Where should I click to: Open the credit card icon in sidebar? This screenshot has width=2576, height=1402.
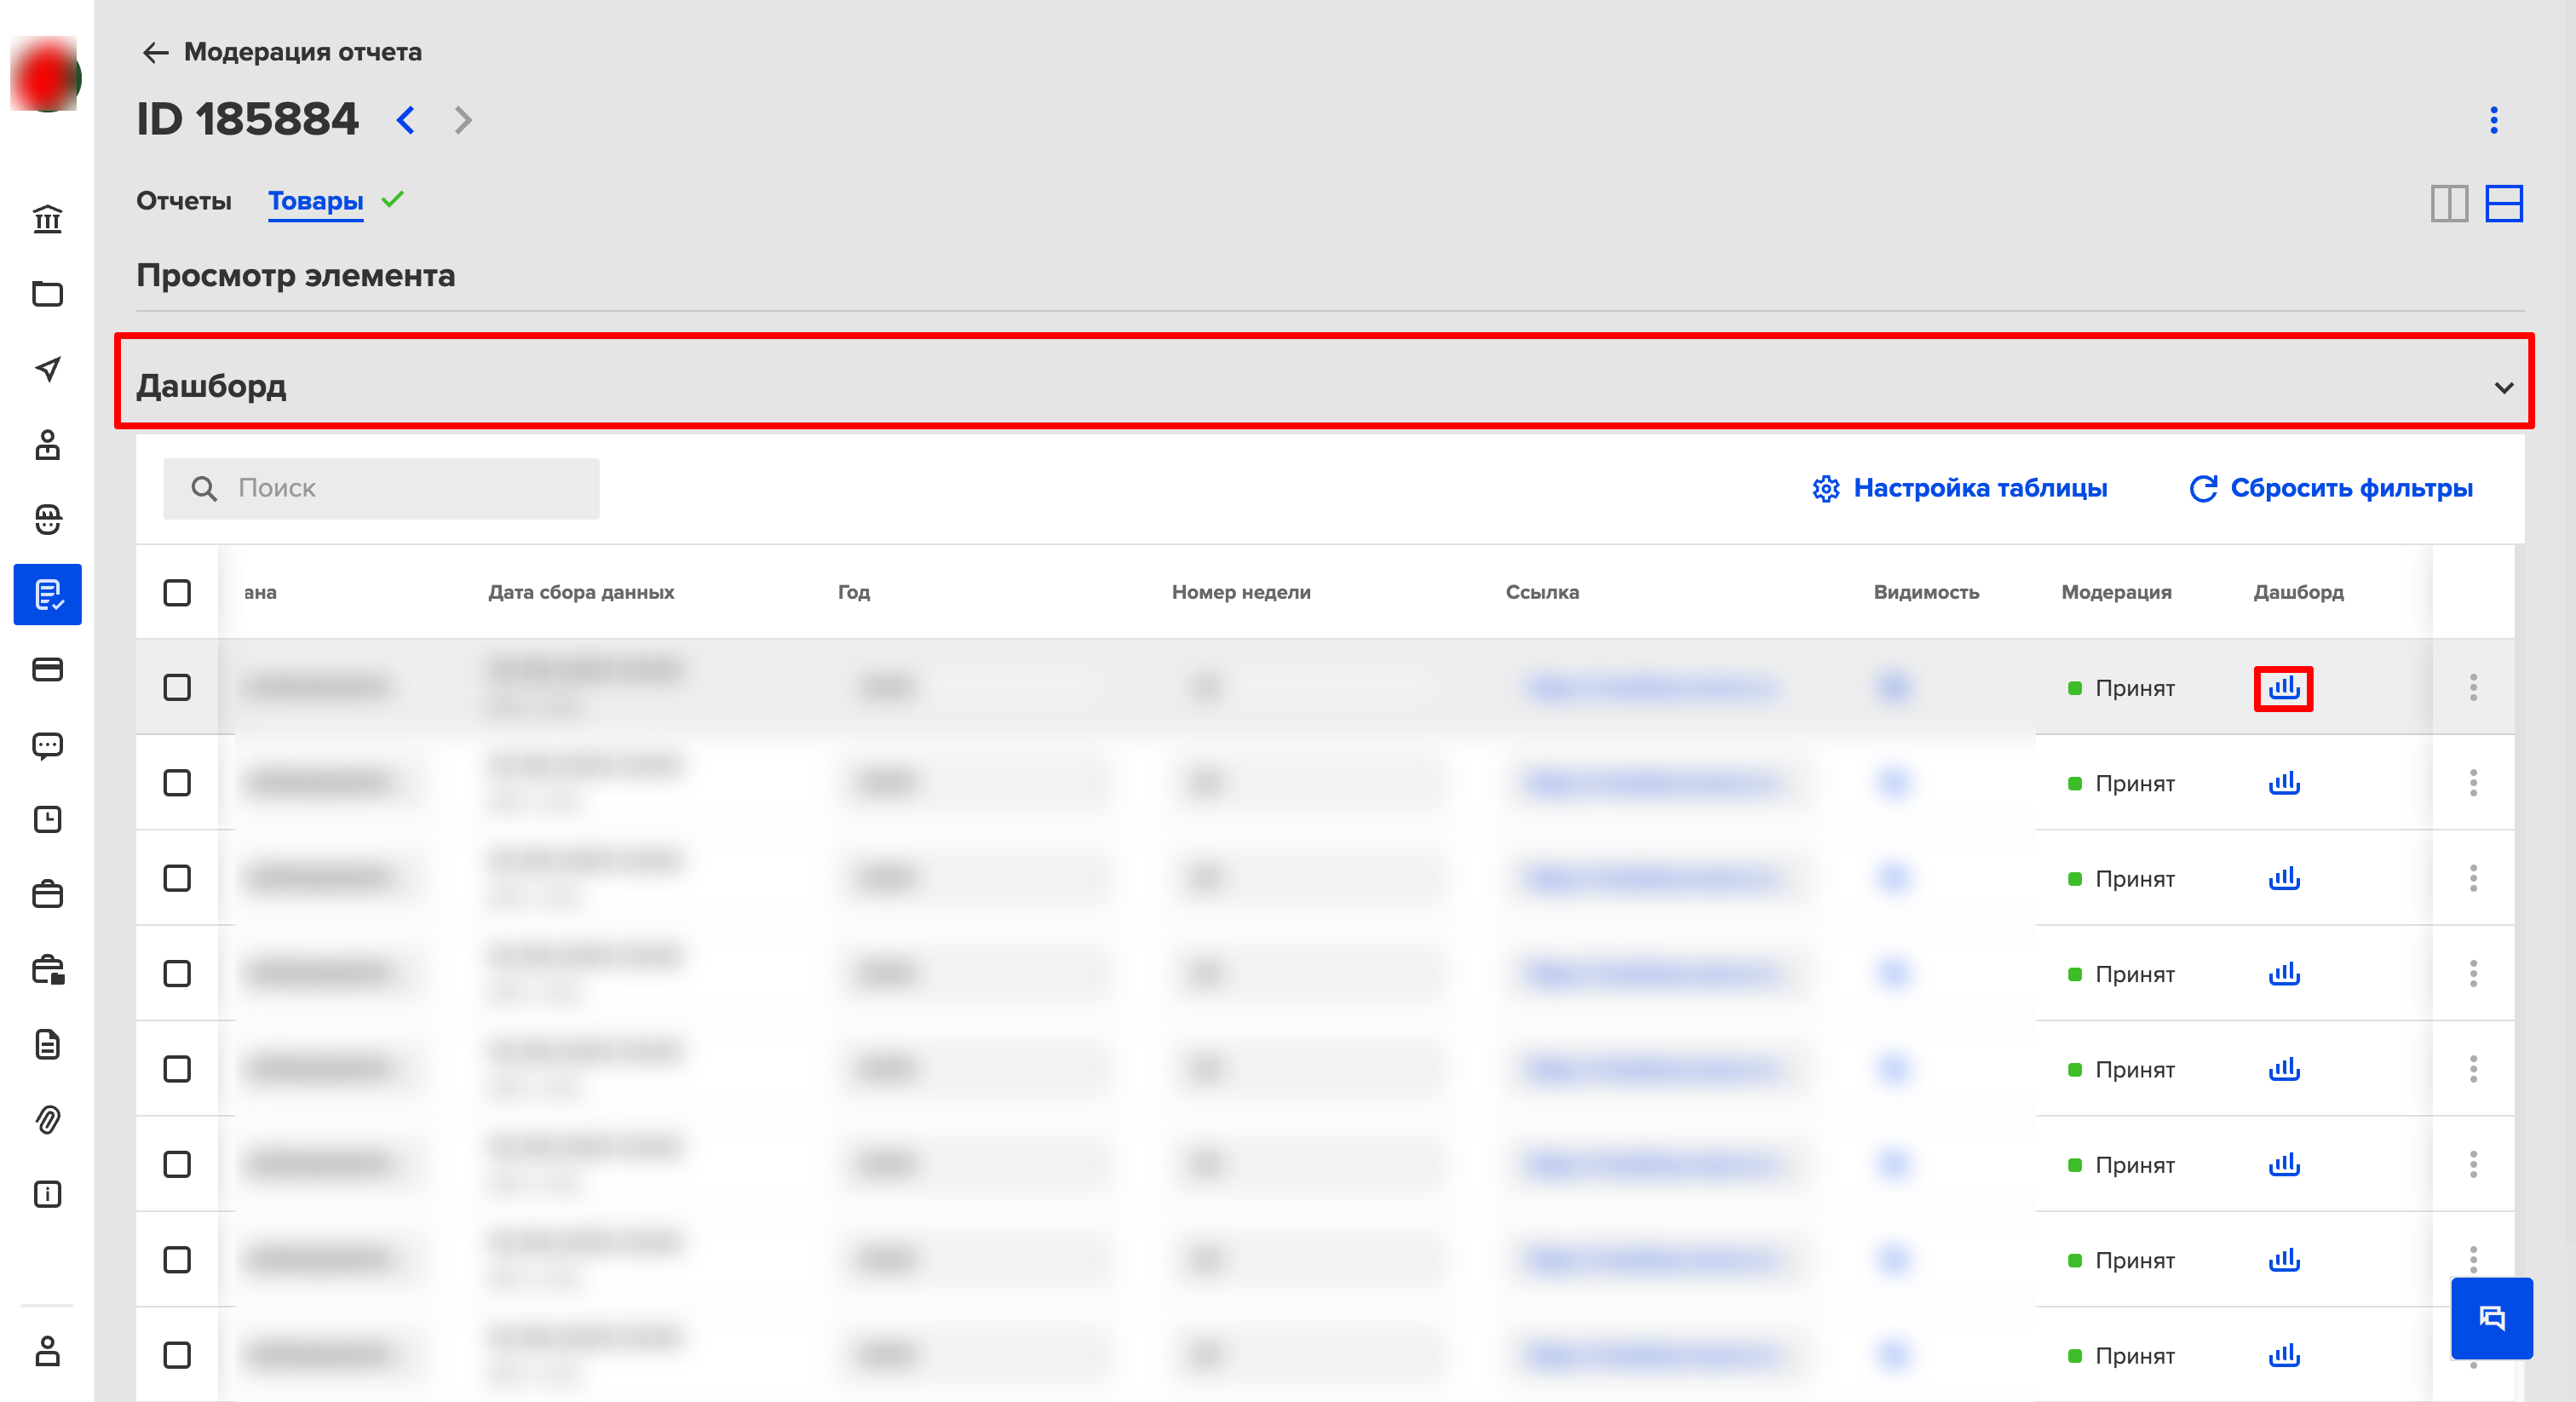click(x=47, y=669)
